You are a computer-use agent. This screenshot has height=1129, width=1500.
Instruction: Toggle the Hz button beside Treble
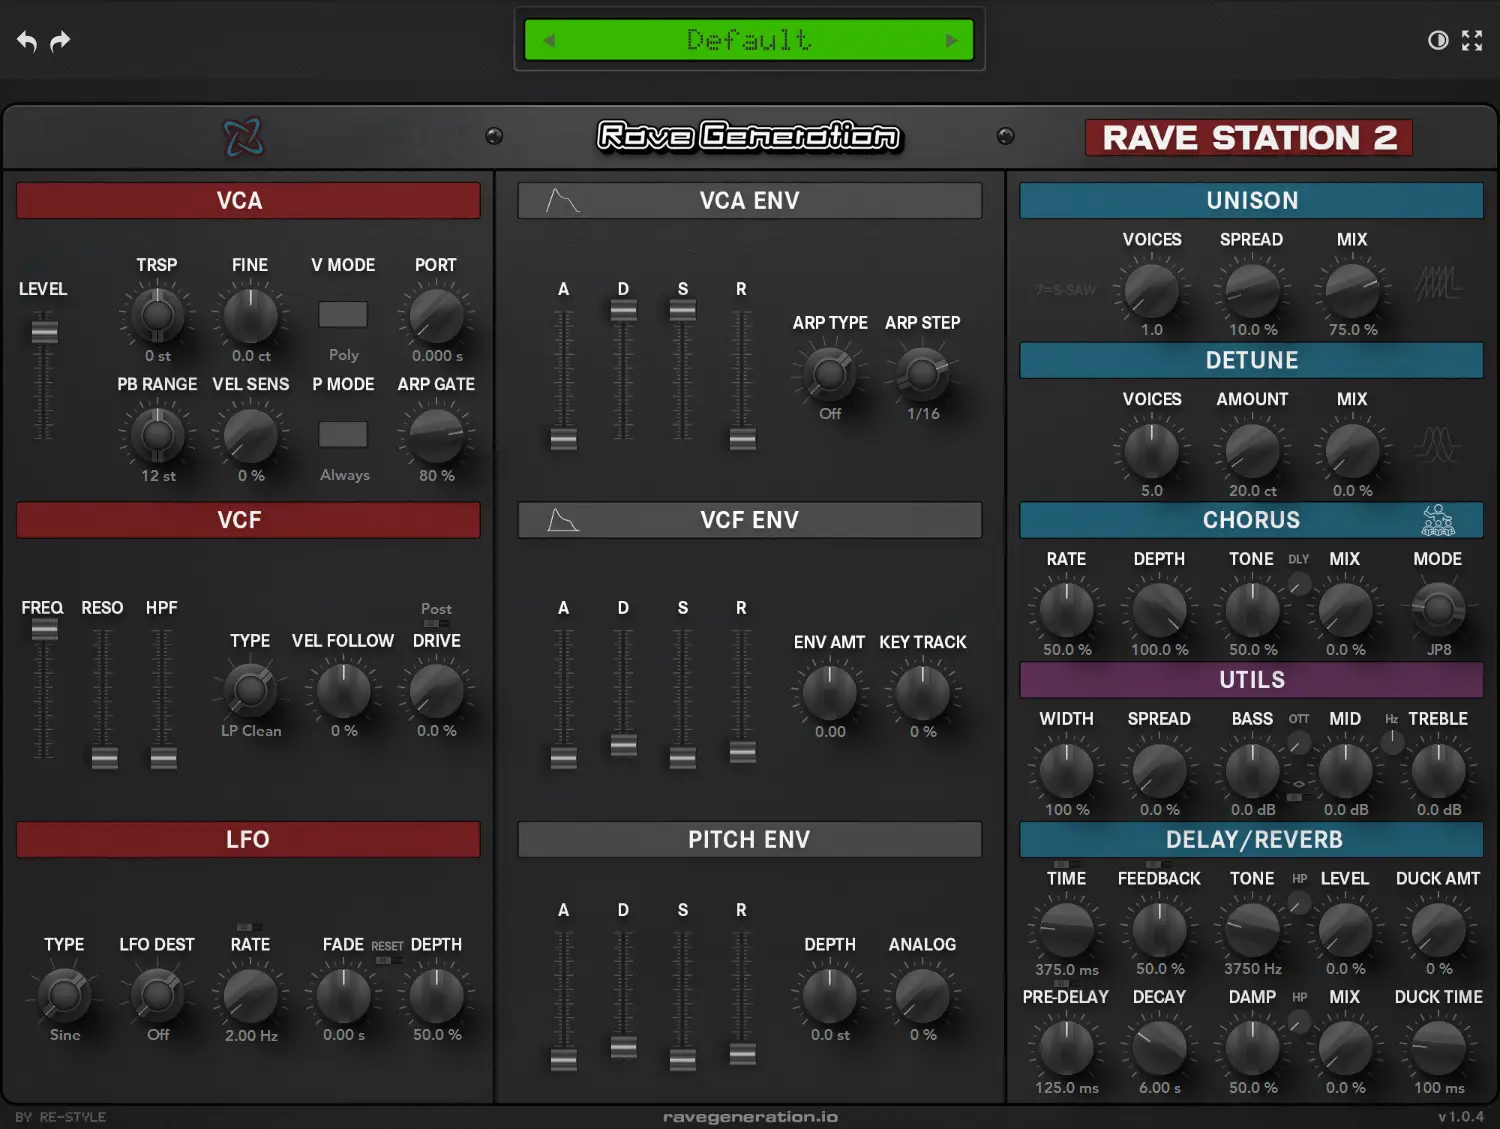pyautogui.click(x=1391, y=741)
